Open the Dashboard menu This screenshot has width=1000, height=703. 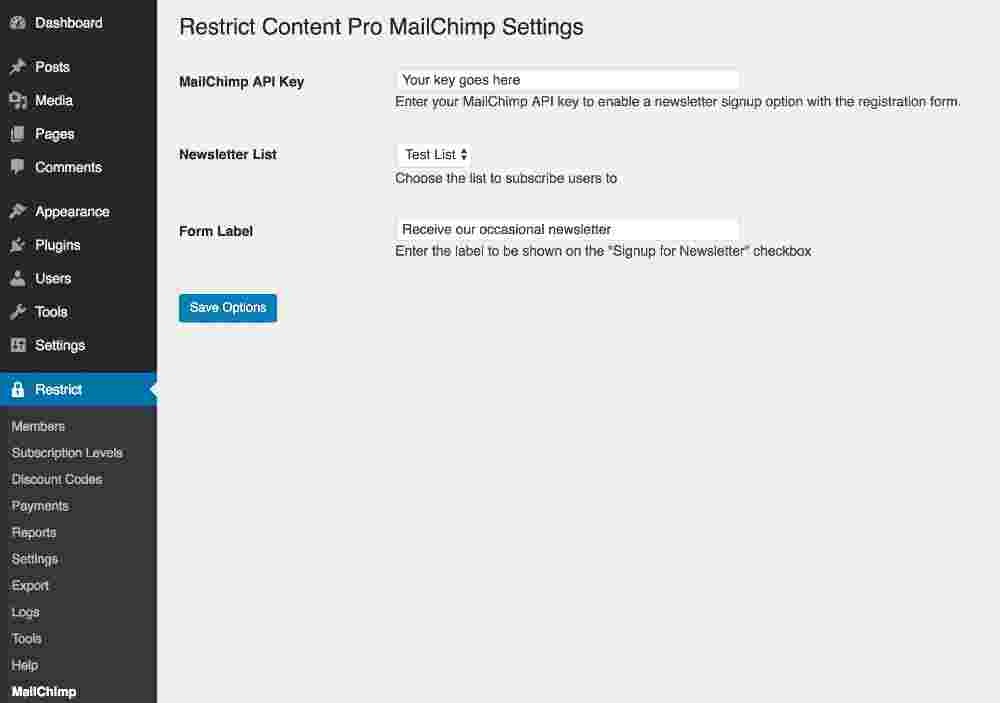click(78, 23)
